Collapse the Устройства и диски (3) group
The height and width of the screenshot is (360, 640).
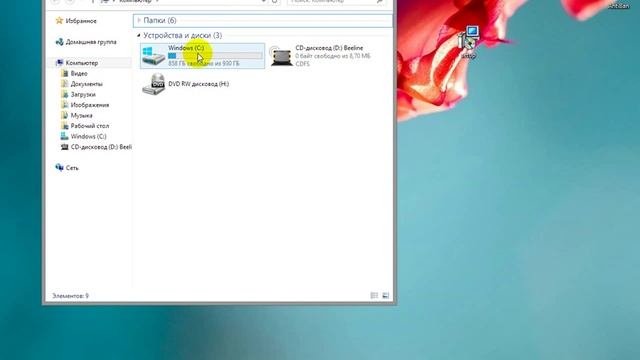pos(139,36)
